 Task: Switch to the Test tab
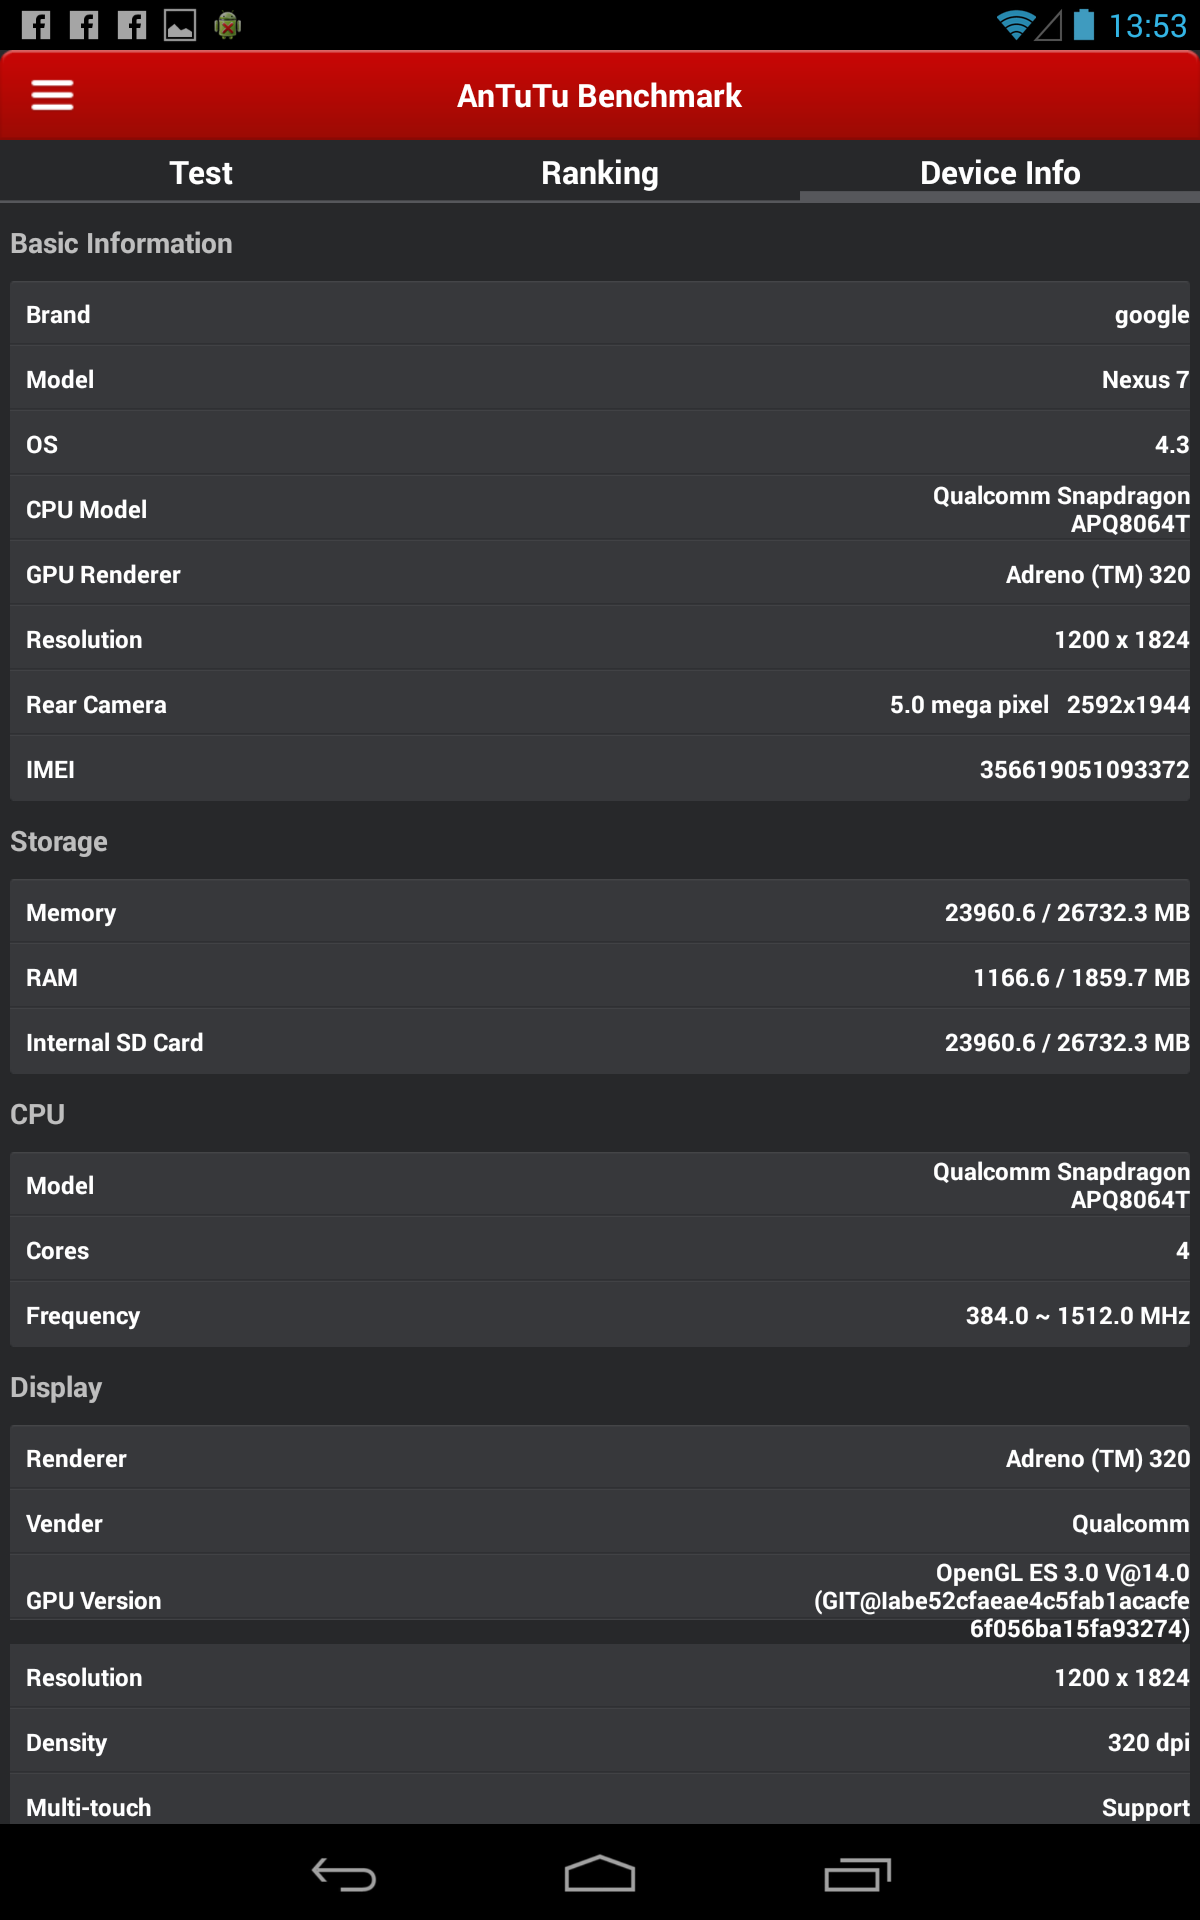coord(201,173)
